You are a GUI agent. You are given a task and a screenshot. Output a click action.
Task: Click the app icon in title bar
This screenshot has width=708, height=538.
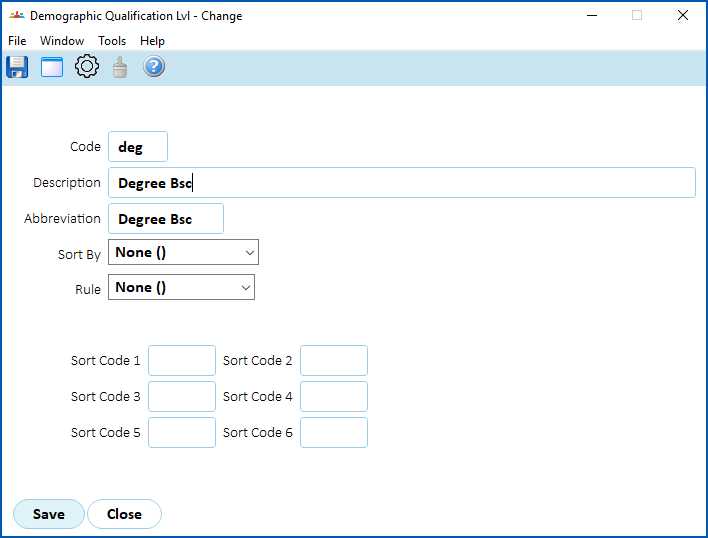[x=17, y=16]
